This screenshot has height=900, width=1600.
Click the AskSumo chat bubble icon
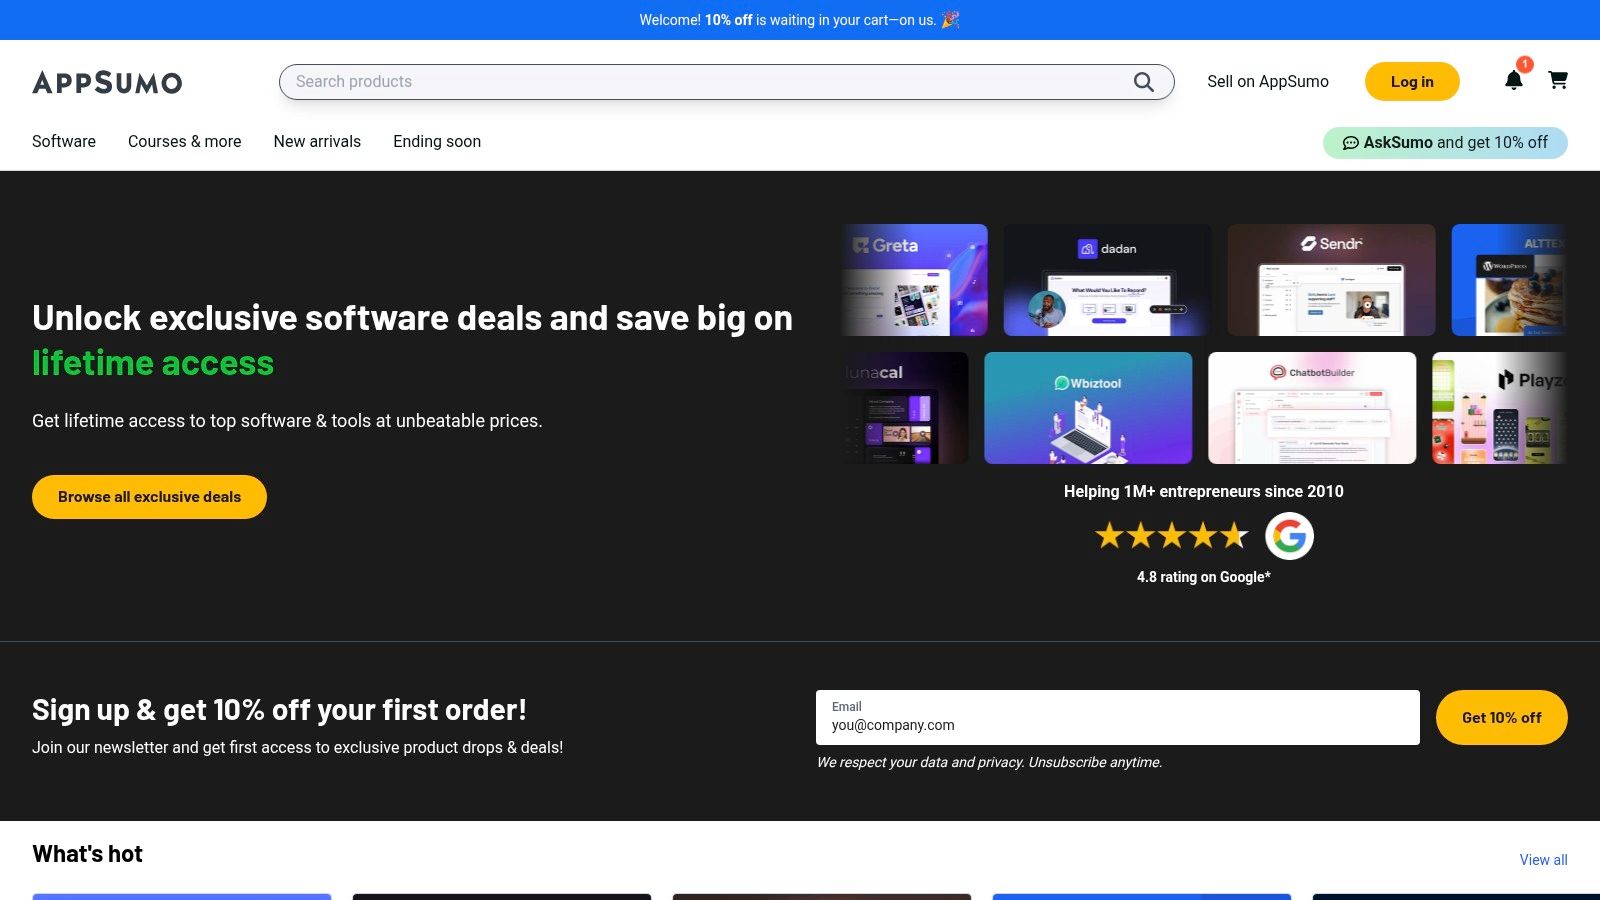coord(1350,143)
